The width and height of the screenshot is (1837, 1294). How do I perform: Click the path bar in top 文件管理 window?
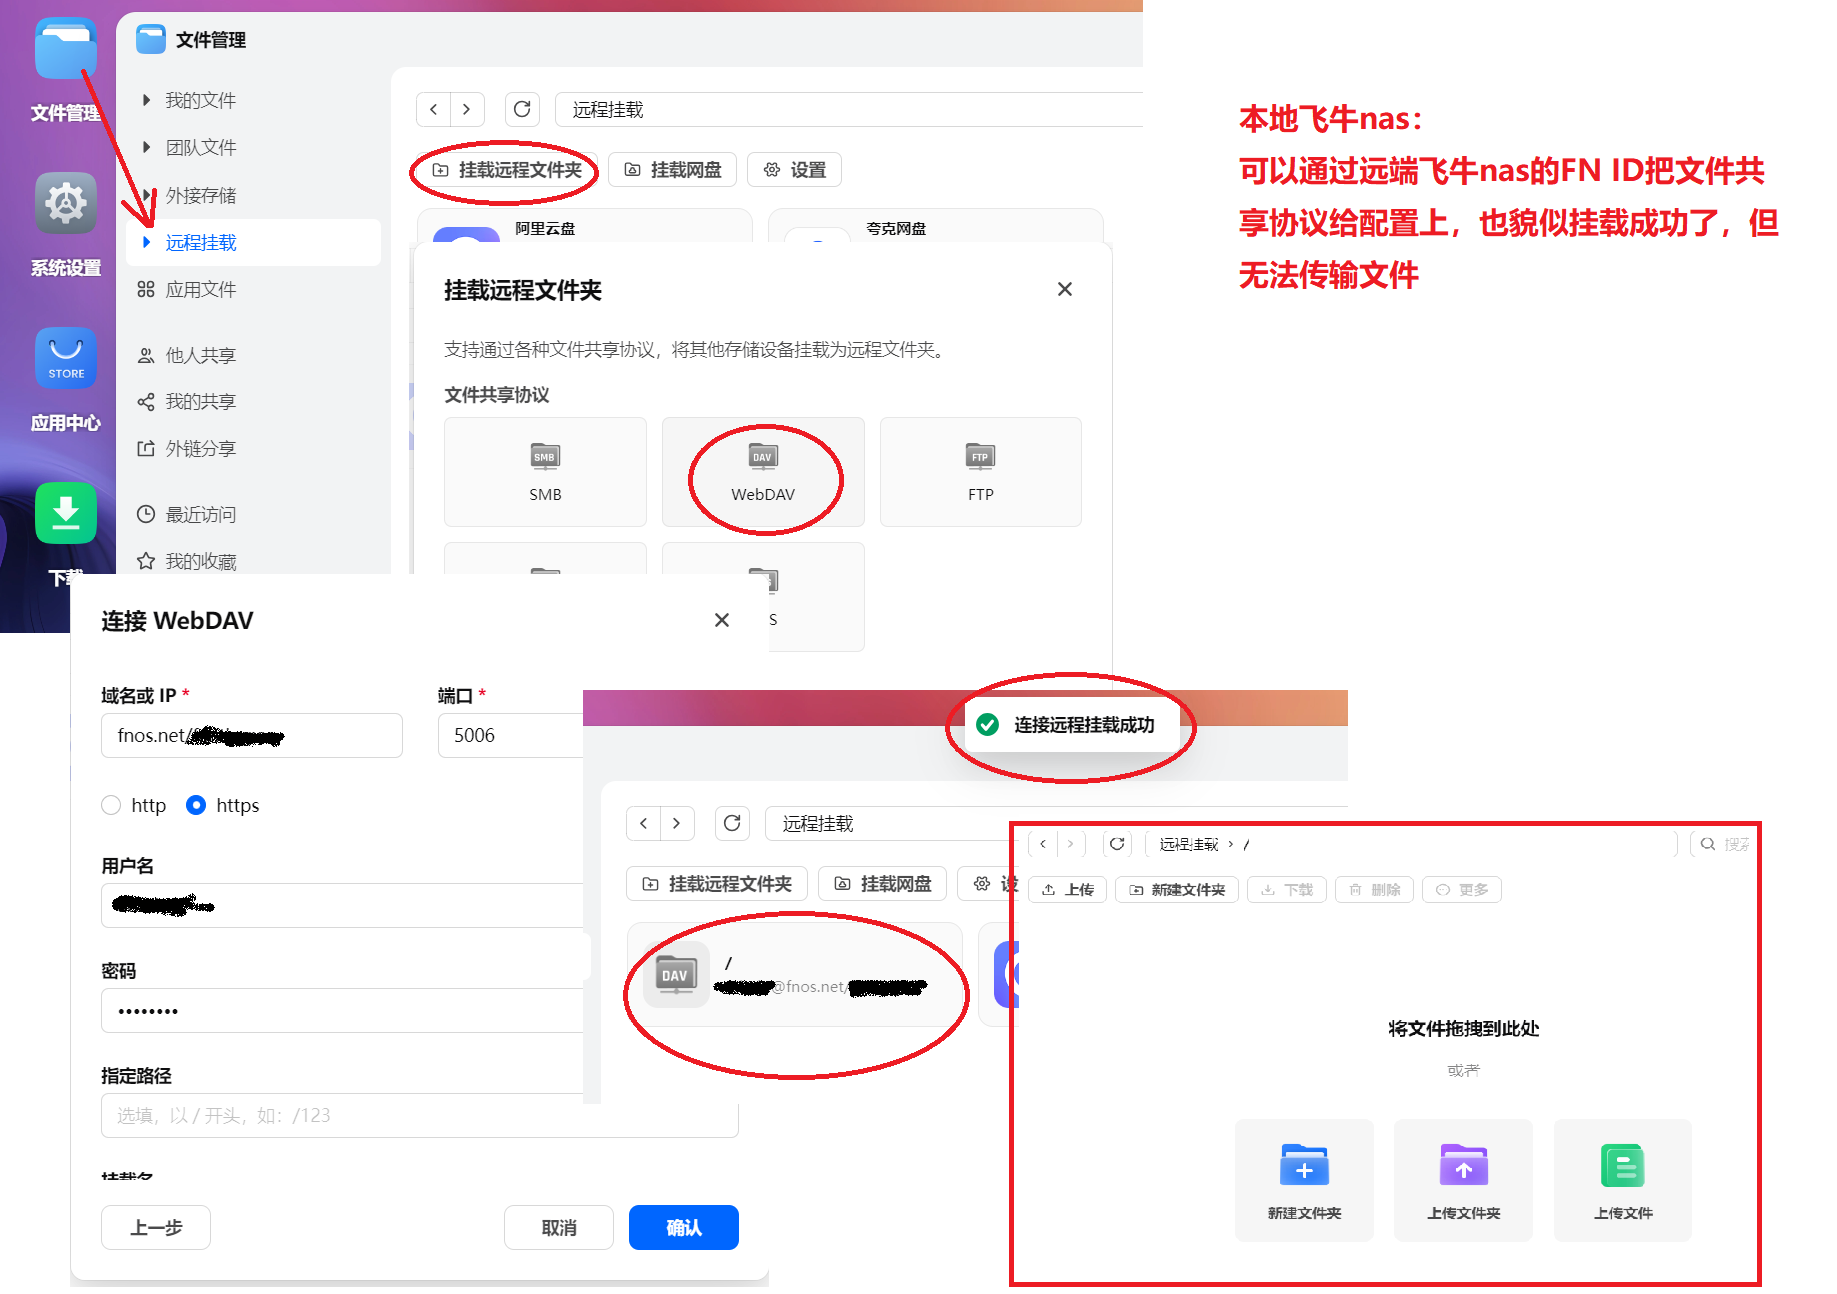tap(849, 110)
